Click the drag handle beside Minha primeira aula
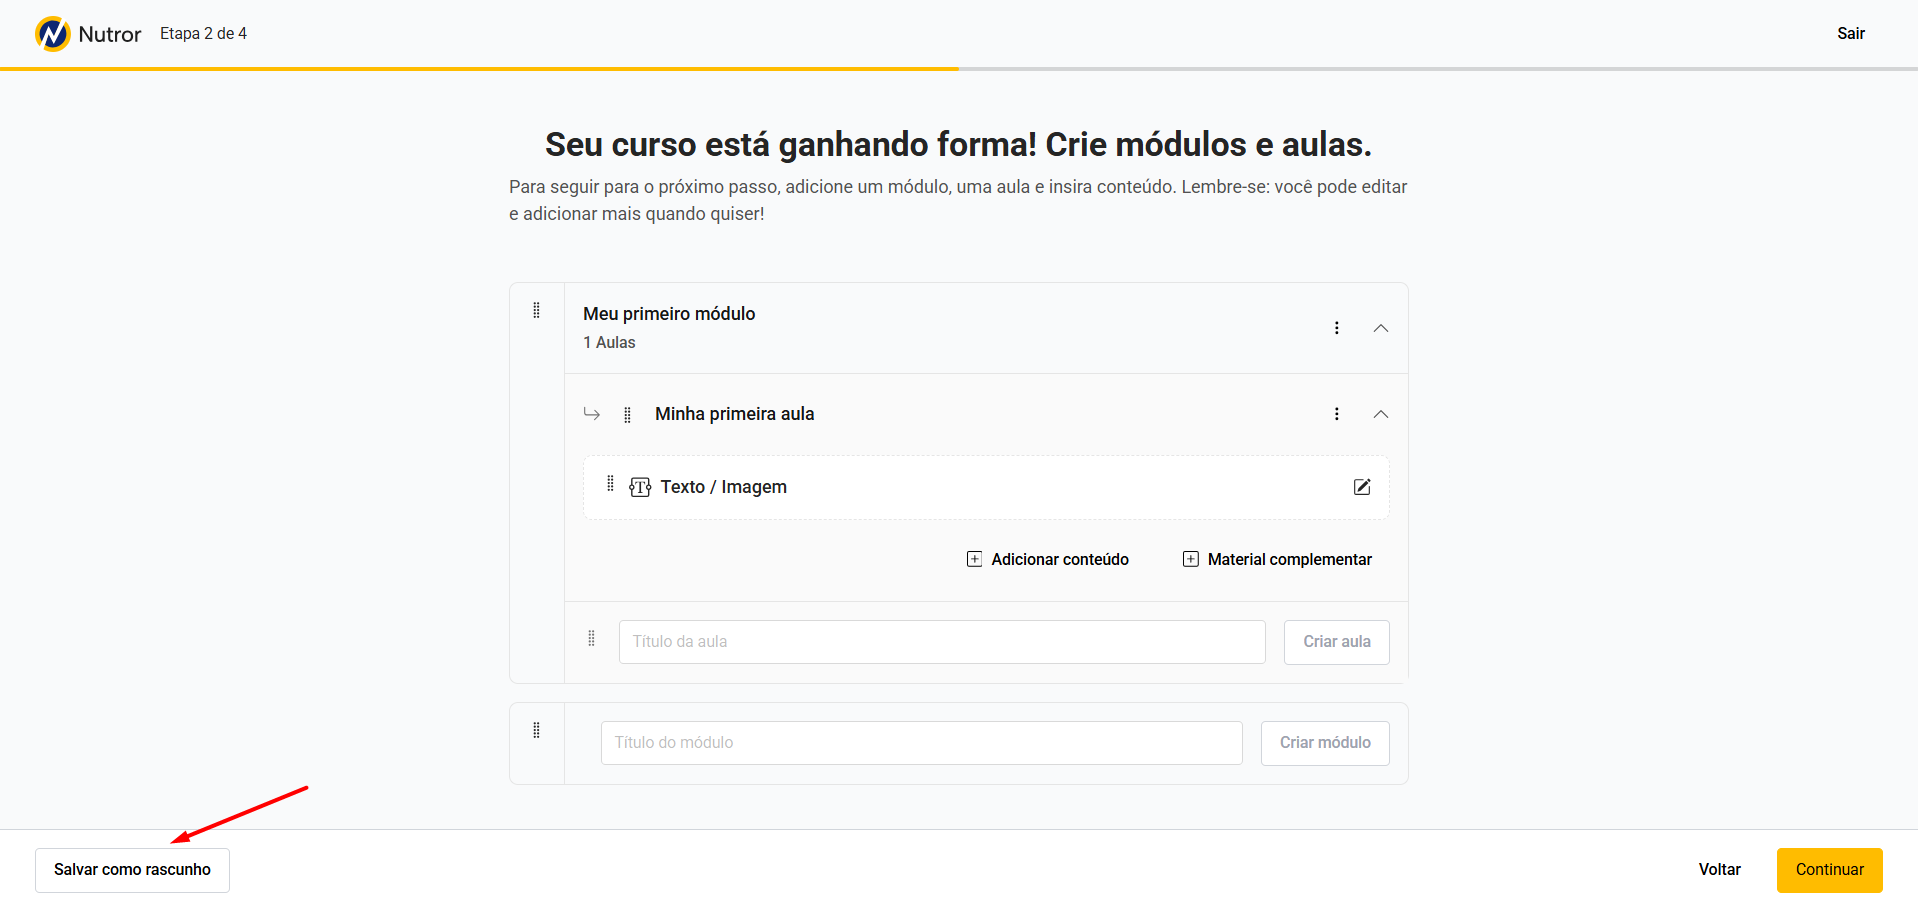 coord(627,415)
